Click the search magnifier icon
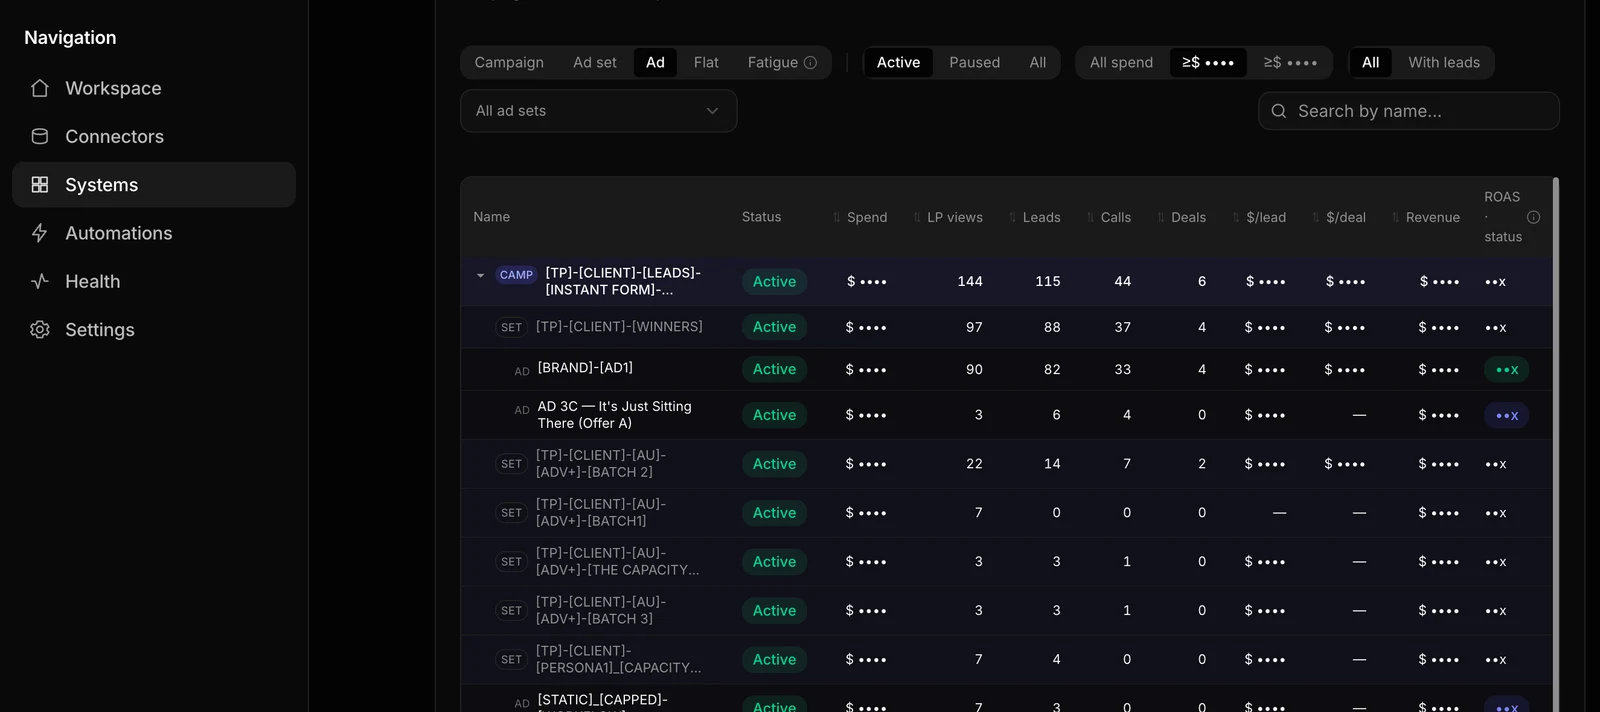The height and width of the screenshot is (712, 1600). [1278, 111]
